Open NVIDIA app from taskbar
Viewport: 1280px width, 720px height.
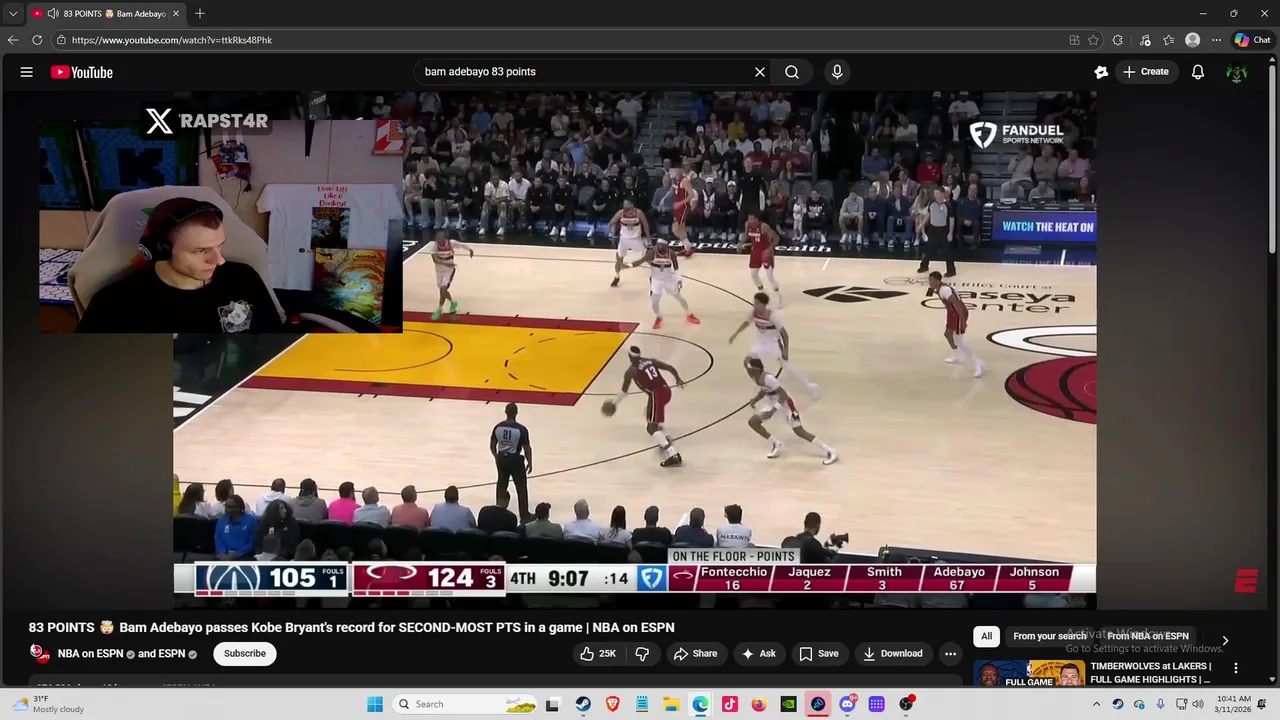pos(788,704)
